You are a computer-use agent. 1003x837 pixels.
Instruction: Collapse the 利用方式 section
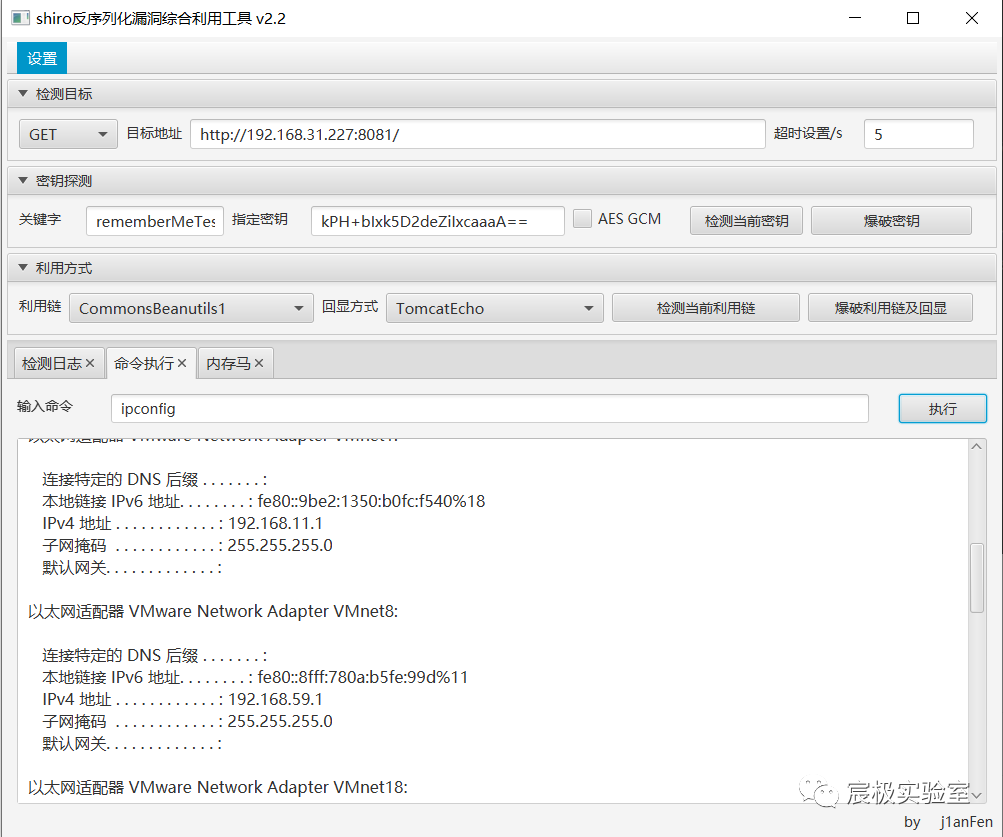23,268
